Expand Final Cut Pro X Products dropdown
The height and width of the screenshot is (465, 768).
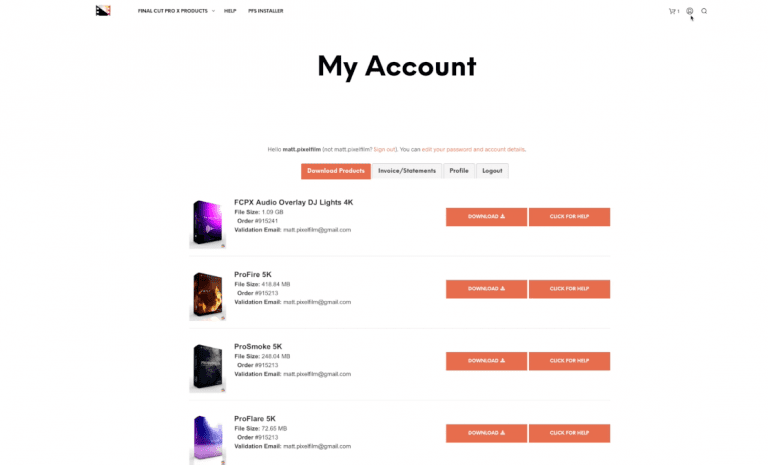(176, 11)
